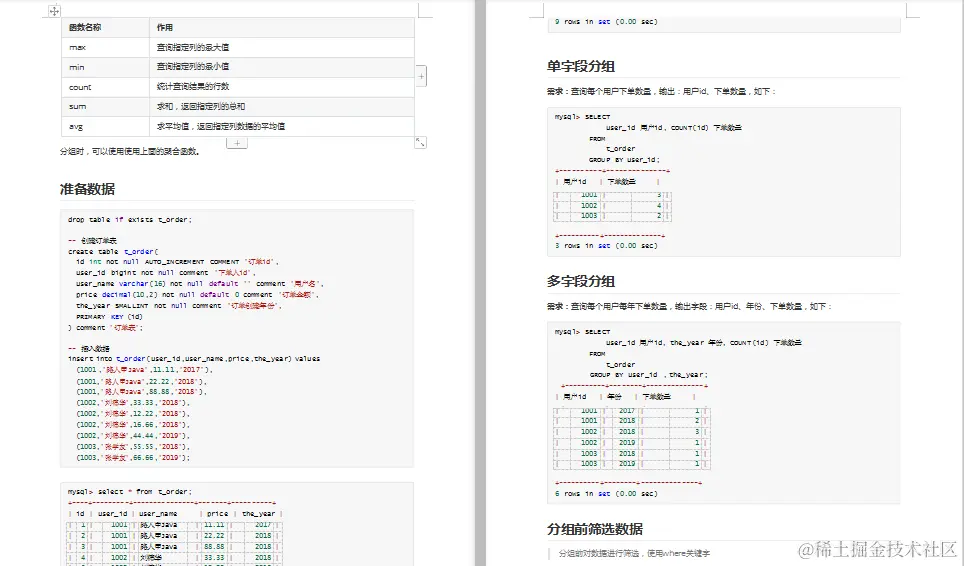This screenshot has width=964, height=566.
Task: Click the insert row containing 44.44
Action: [x=133, y=436]
